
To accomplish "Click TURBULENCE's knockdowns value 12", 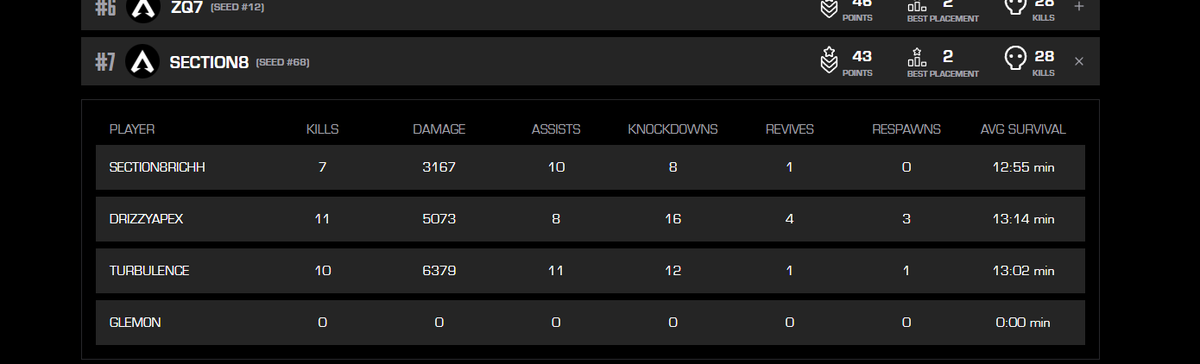I will [x=673, y=271].
